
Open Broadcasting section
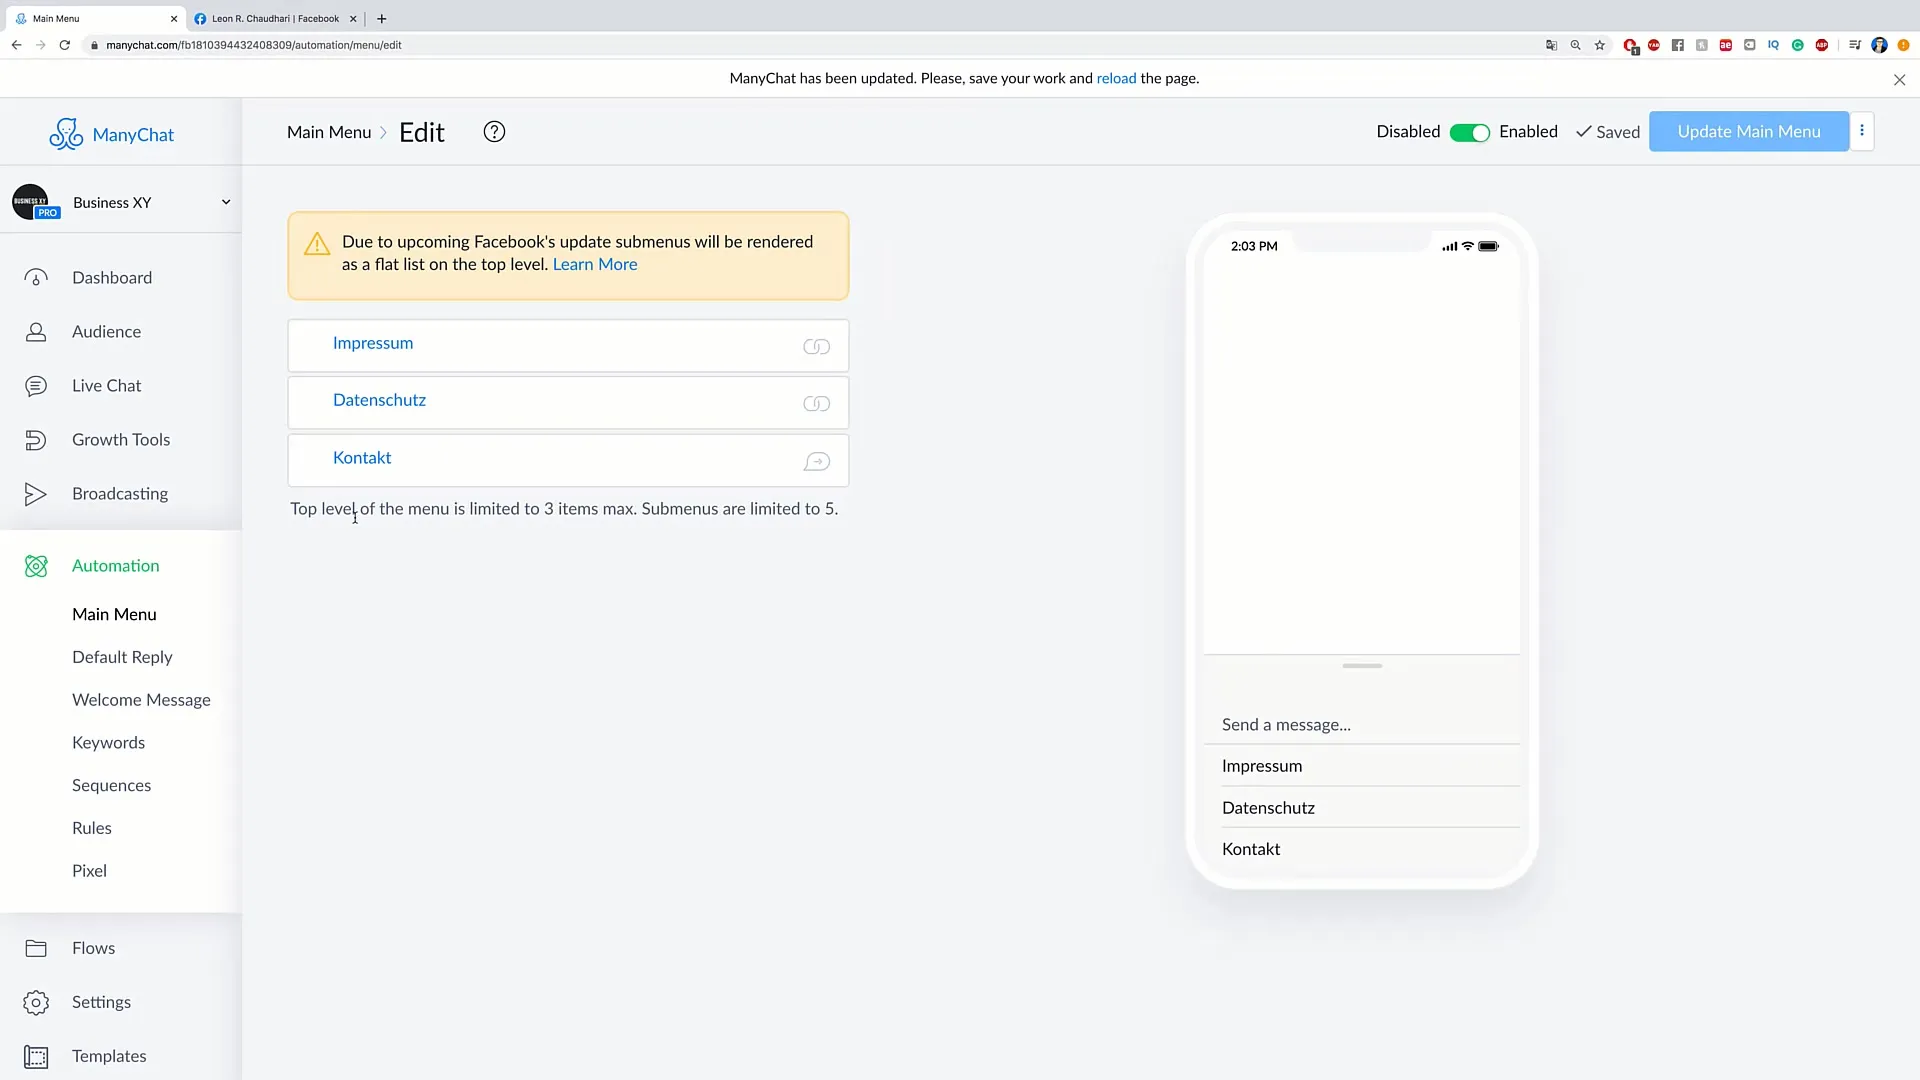(x=119, y=492)
